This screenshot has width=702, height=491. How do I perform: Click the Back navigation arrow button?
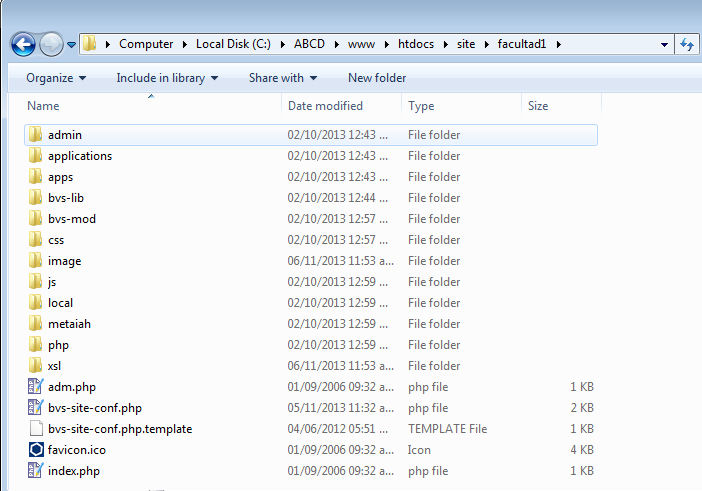tap(23, 44)
